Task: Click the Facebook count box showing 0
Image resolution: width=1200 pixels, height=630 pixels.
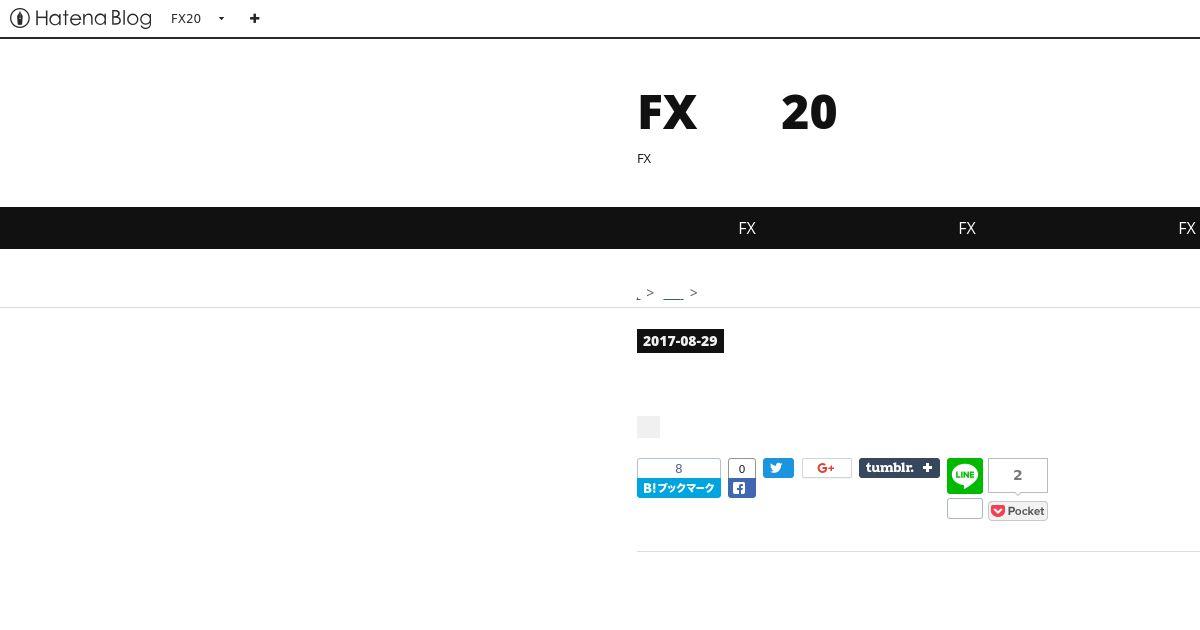Action: pyautogui.click(x=741, y=468)
